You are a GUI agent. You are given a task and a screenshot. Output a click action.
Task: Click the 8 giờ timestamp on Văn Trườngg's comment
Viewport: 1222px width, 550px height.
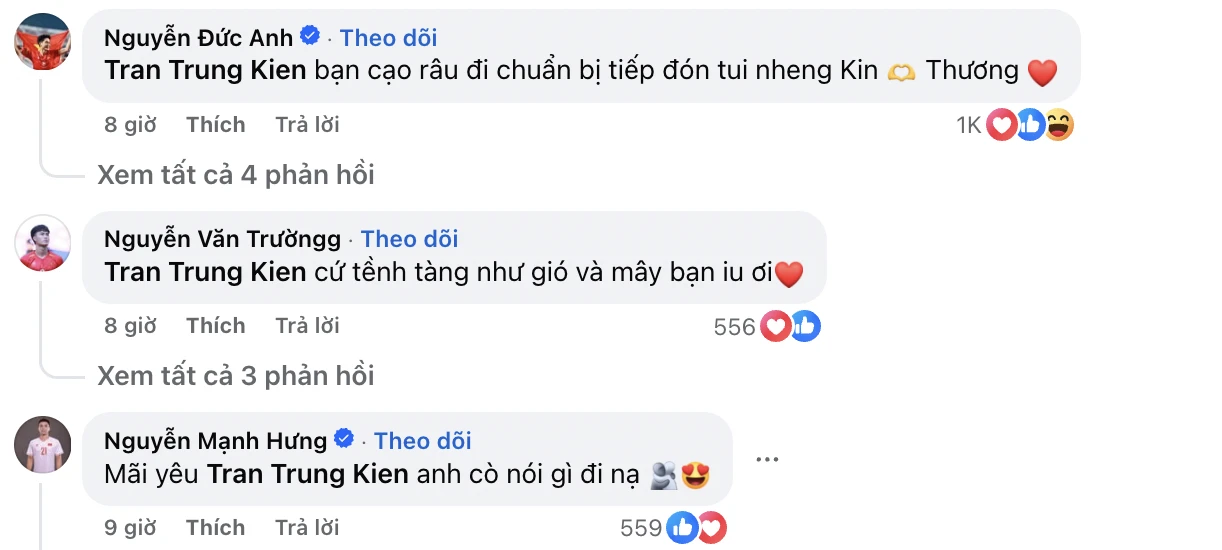(130, 326)
